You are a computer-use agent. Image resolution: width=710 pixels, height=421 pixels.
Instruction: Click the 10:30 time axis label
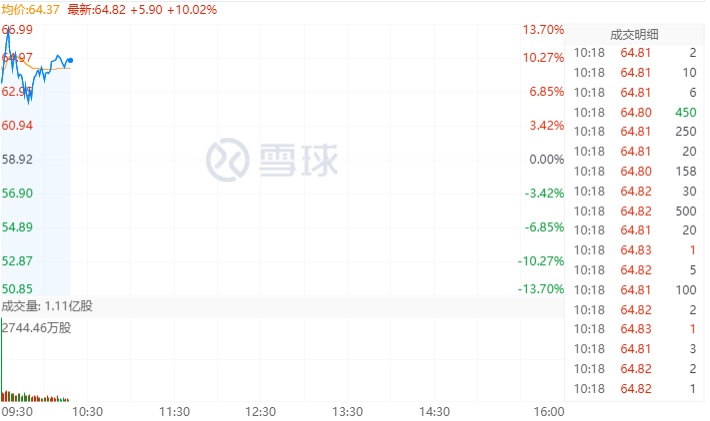click(87, 411)
